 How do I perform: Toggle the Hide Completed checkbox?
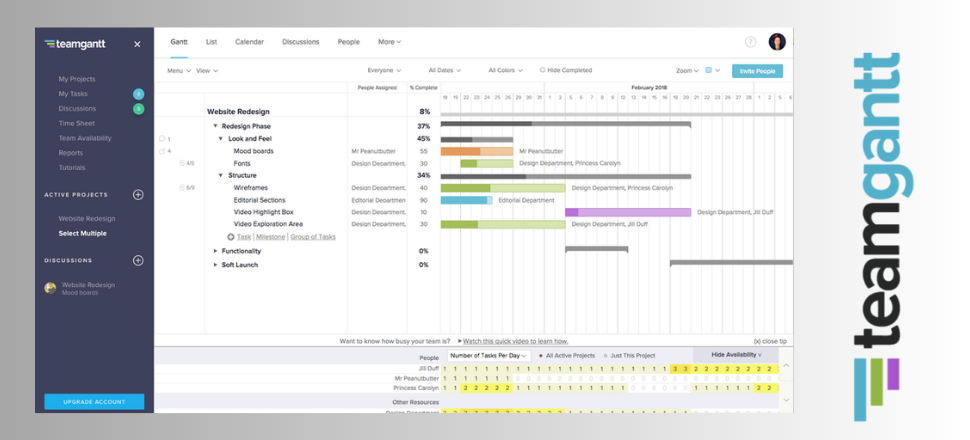(543, 71)
